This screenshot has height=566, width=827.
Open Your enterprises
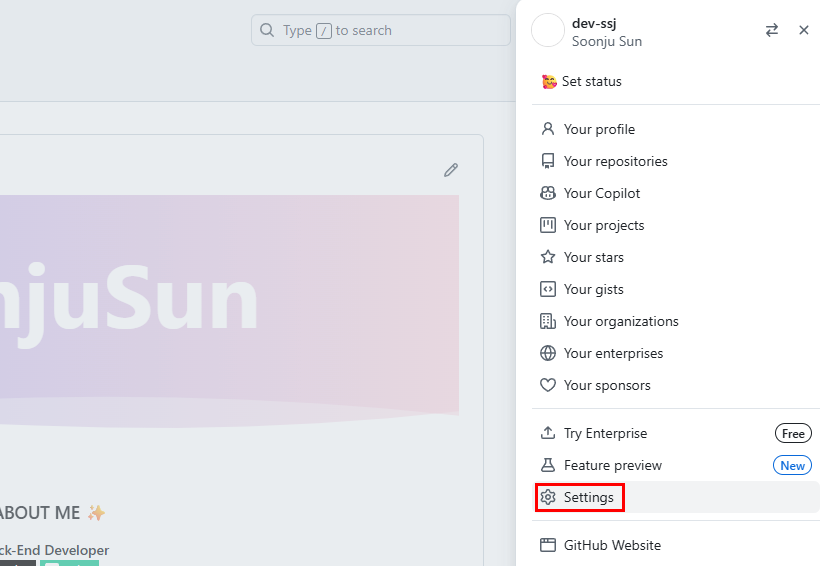676,353
